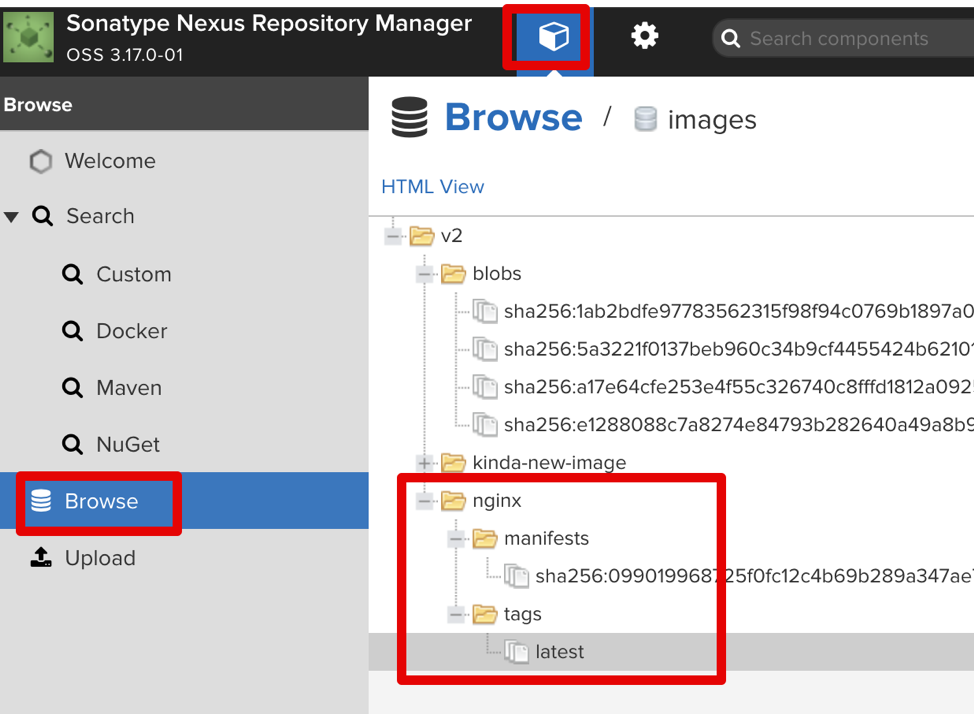
Task: Open Docker search
Action: pos(132,331)
